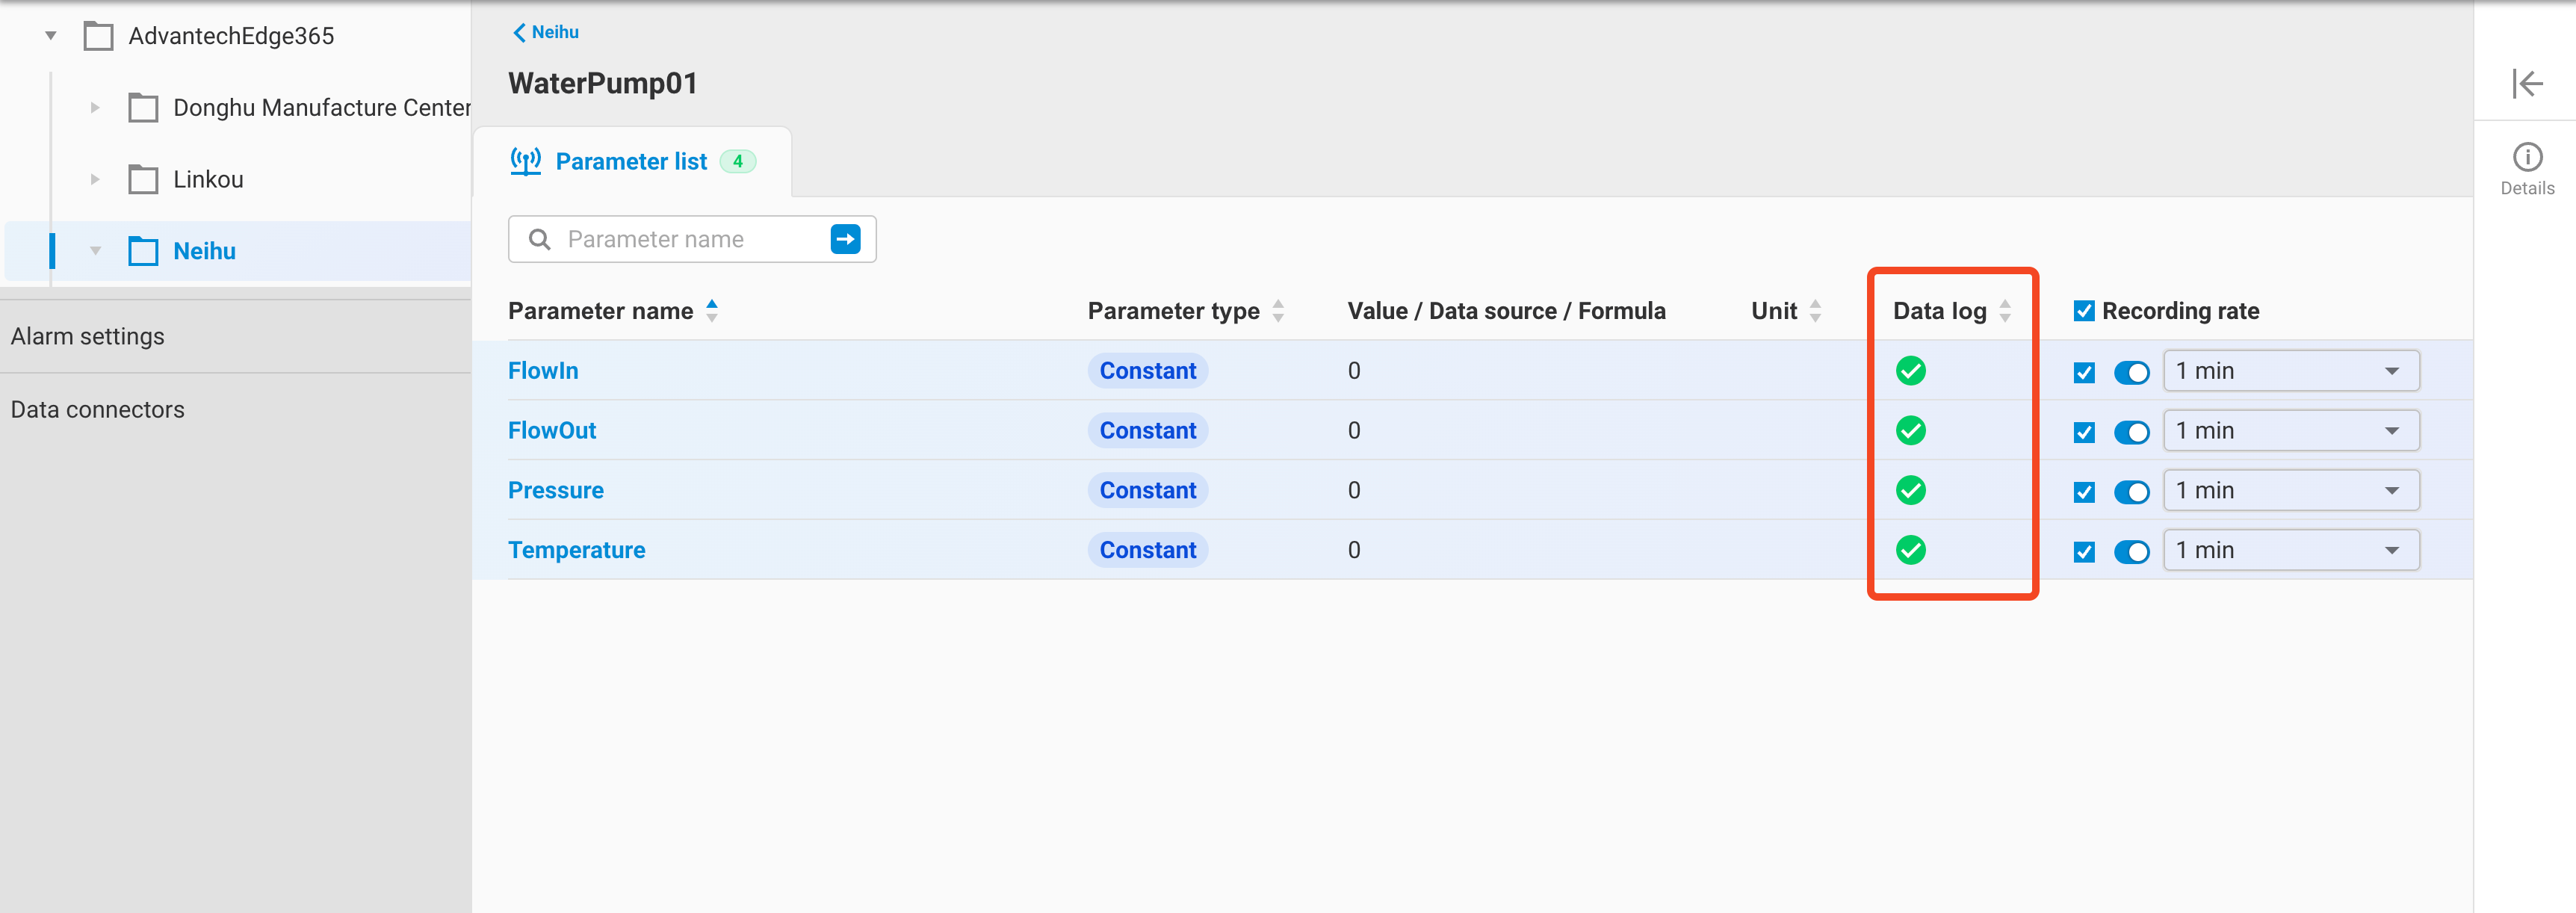Click the blue search submit arrow
The image size is (2576, 913).
[845, 239]
